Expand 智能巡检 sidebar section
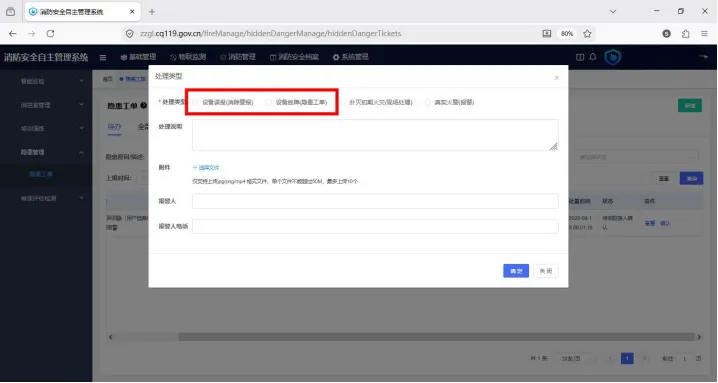The width and height of the screenshot is (718, 383). coord(46,81)
